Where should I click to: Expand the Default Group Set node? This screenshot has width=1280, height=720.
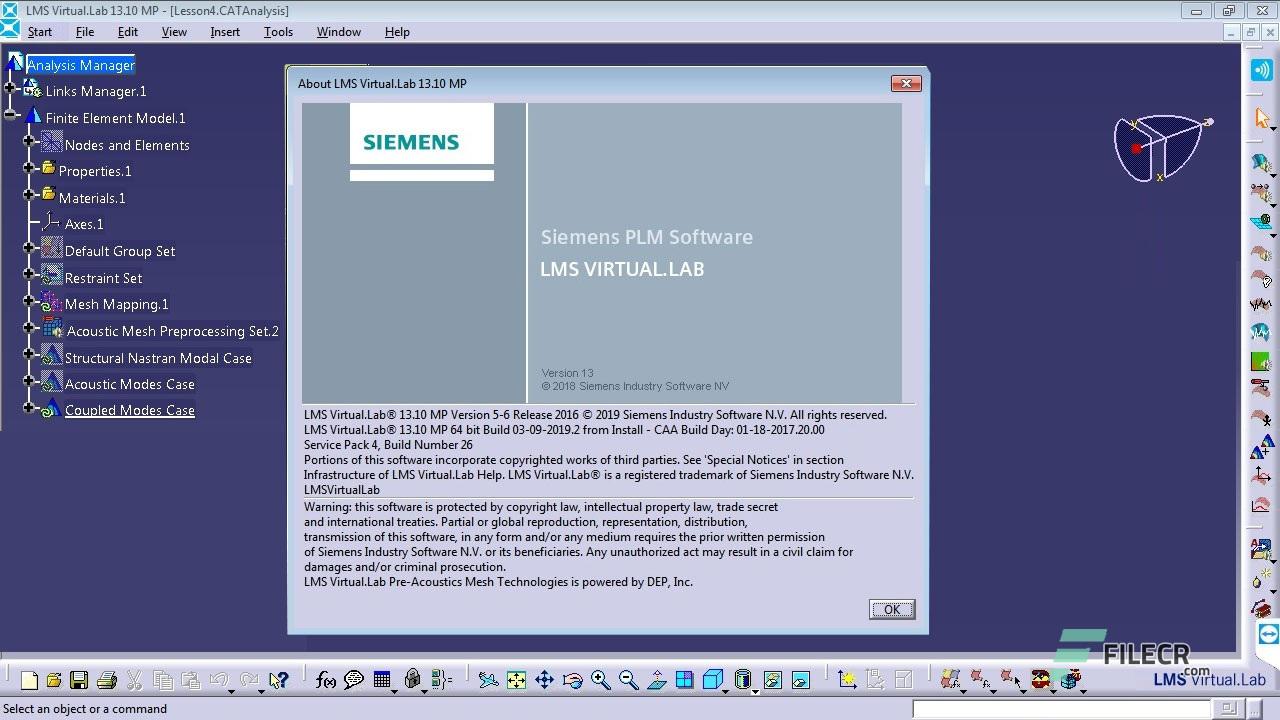coord(29,248)
